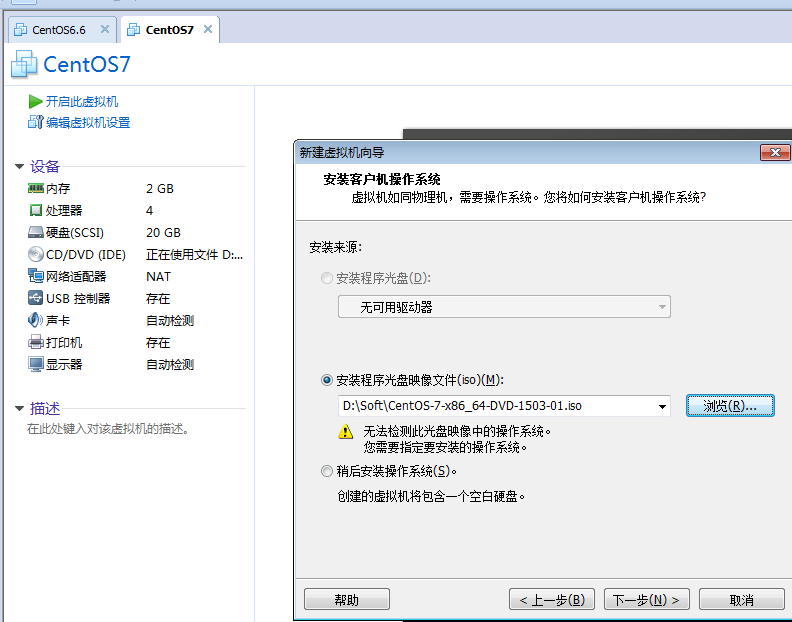This screenshot has width=792, height=622.
Task: Click the CentOS7 tab's VM icon
Action: coord(133,30)
